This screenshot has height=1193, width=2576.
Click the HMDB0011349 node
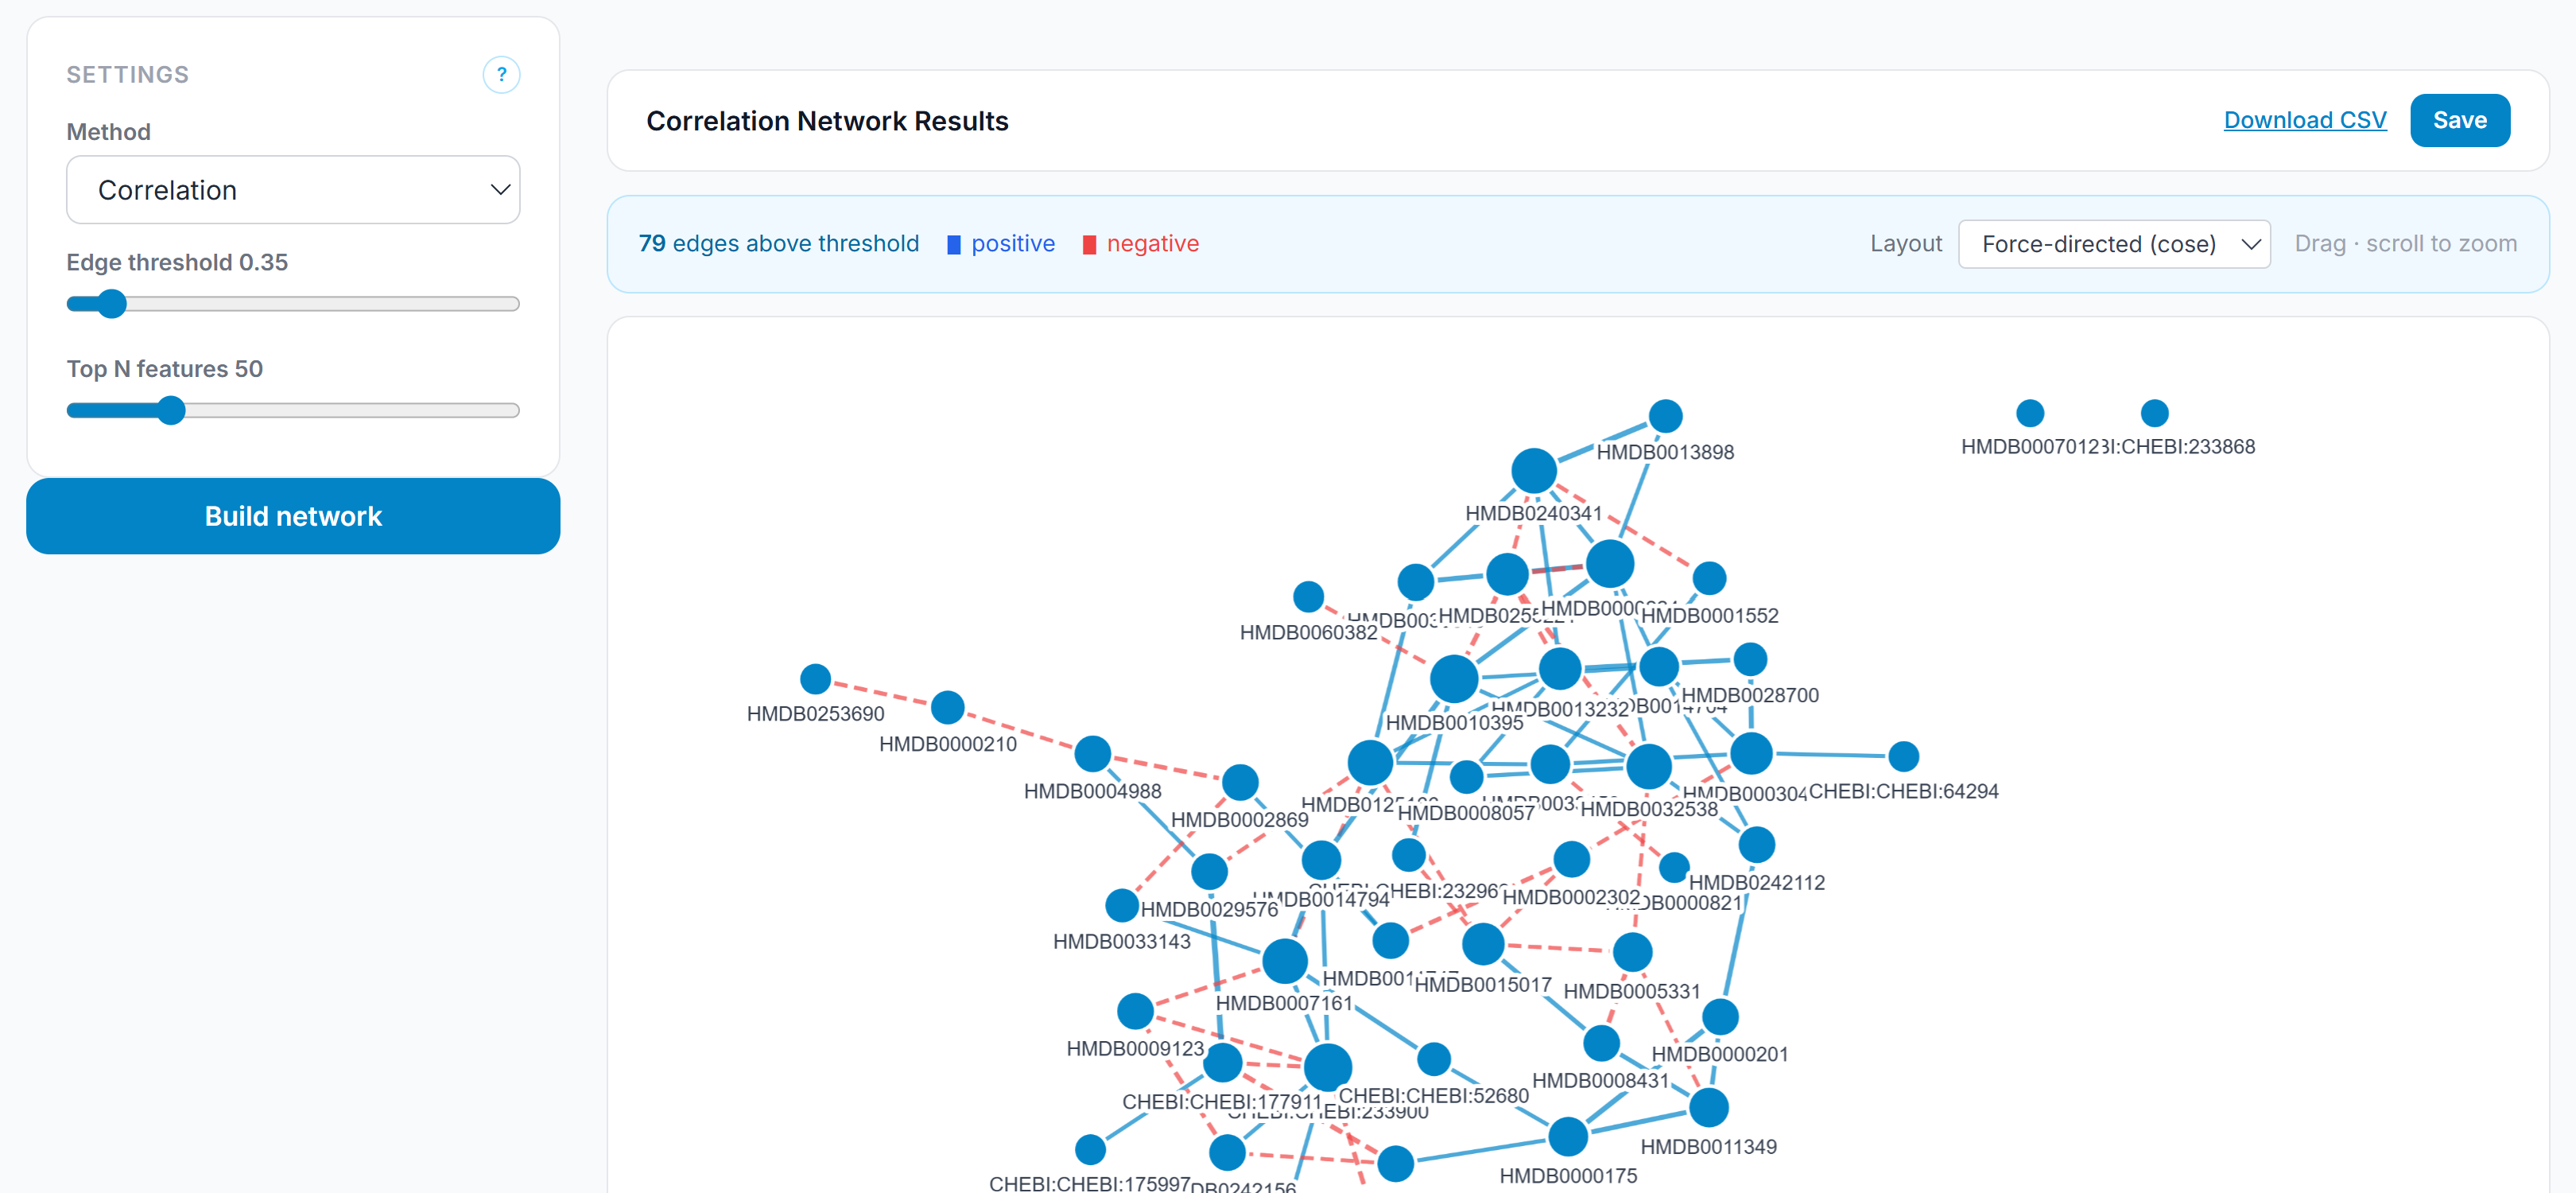[1710, 1107]
